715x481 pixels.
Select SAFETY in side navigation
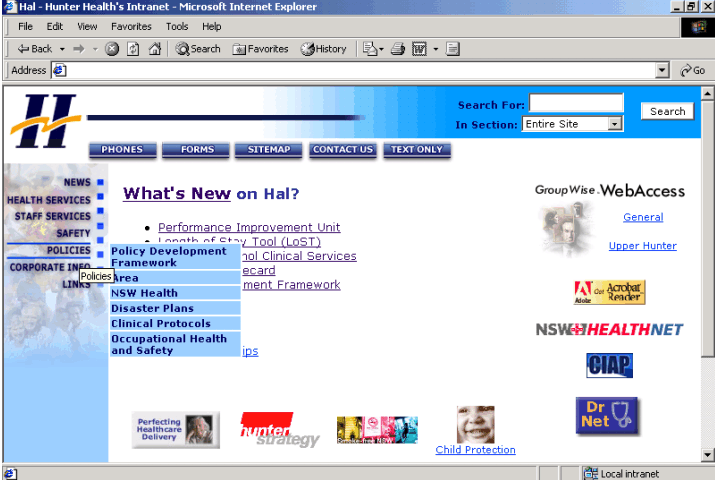pyautogui.click(x=73, y=233)
